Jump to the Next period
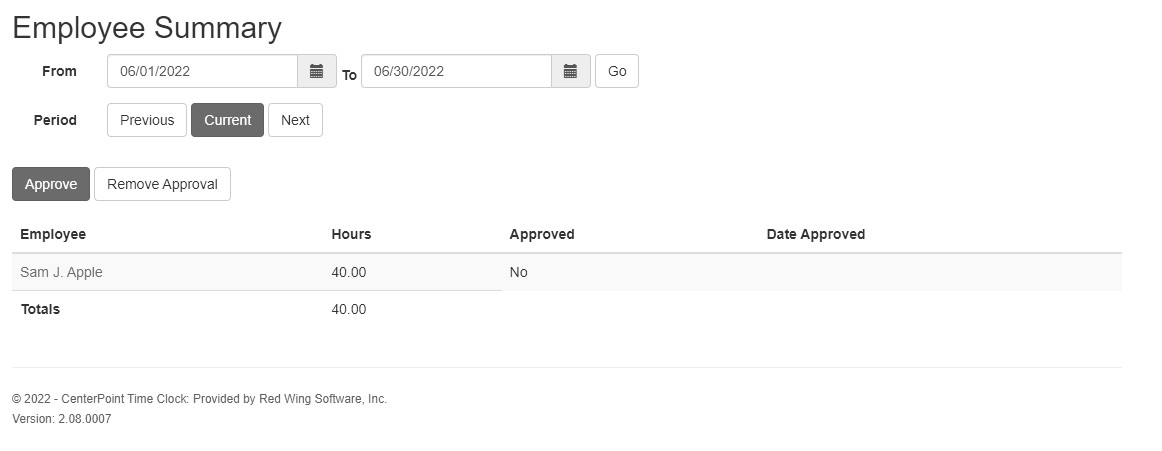Image resolution: width=1162 pixels, height=451 pixels. [295, 120]
